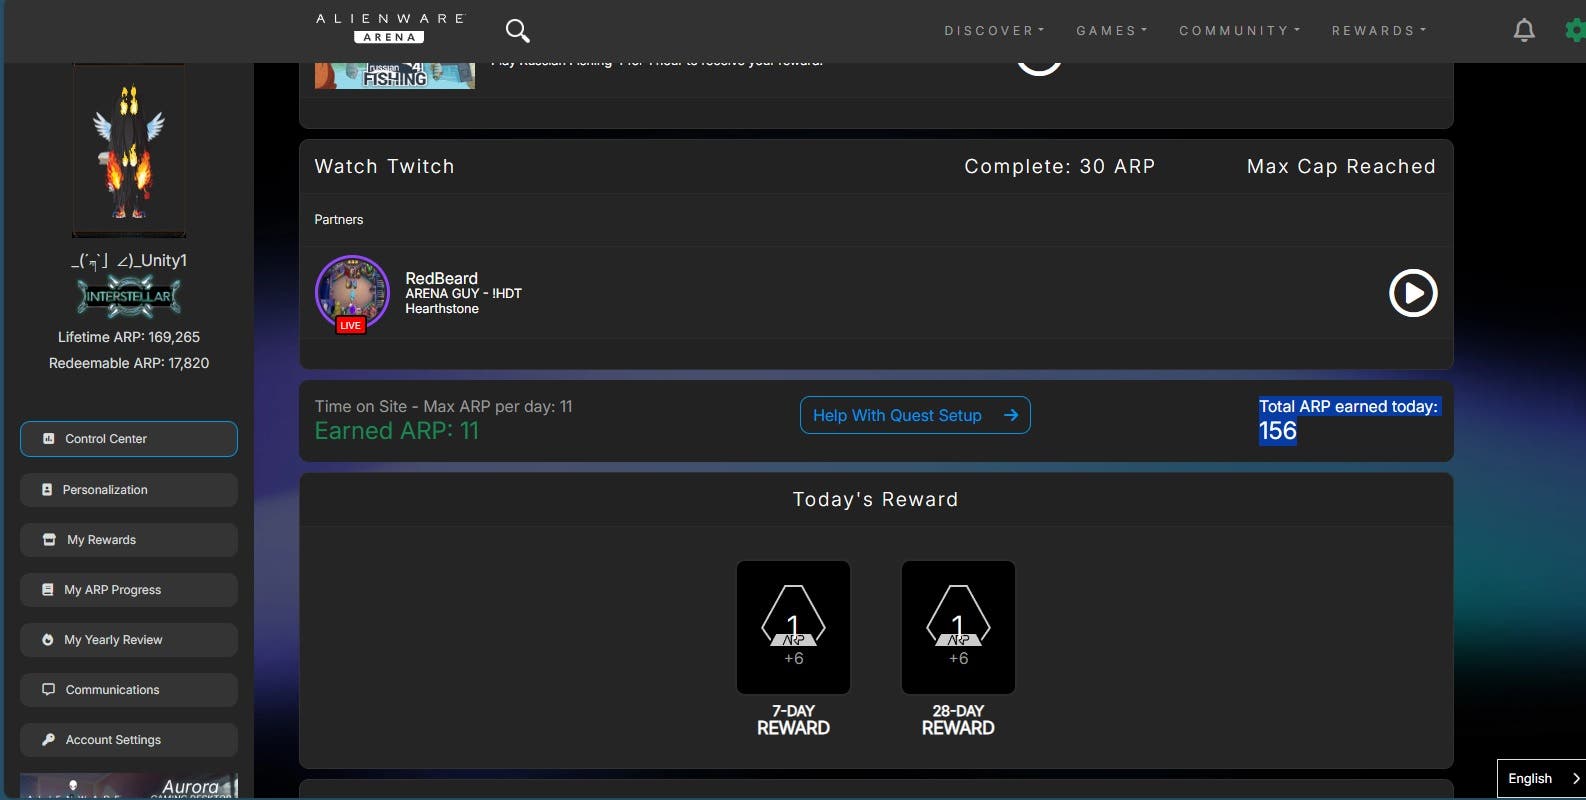Image resolution: width=1586 pixels, height=800 pixels.
Task: Click the Interstellar tier badge
Action: [129, 297]
